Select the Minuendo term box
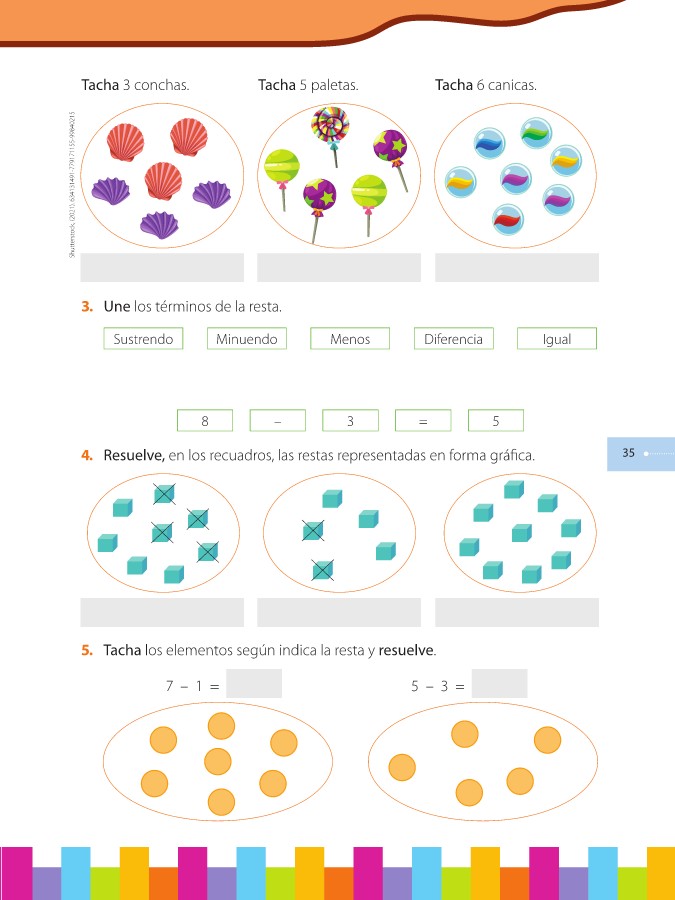 247,339
